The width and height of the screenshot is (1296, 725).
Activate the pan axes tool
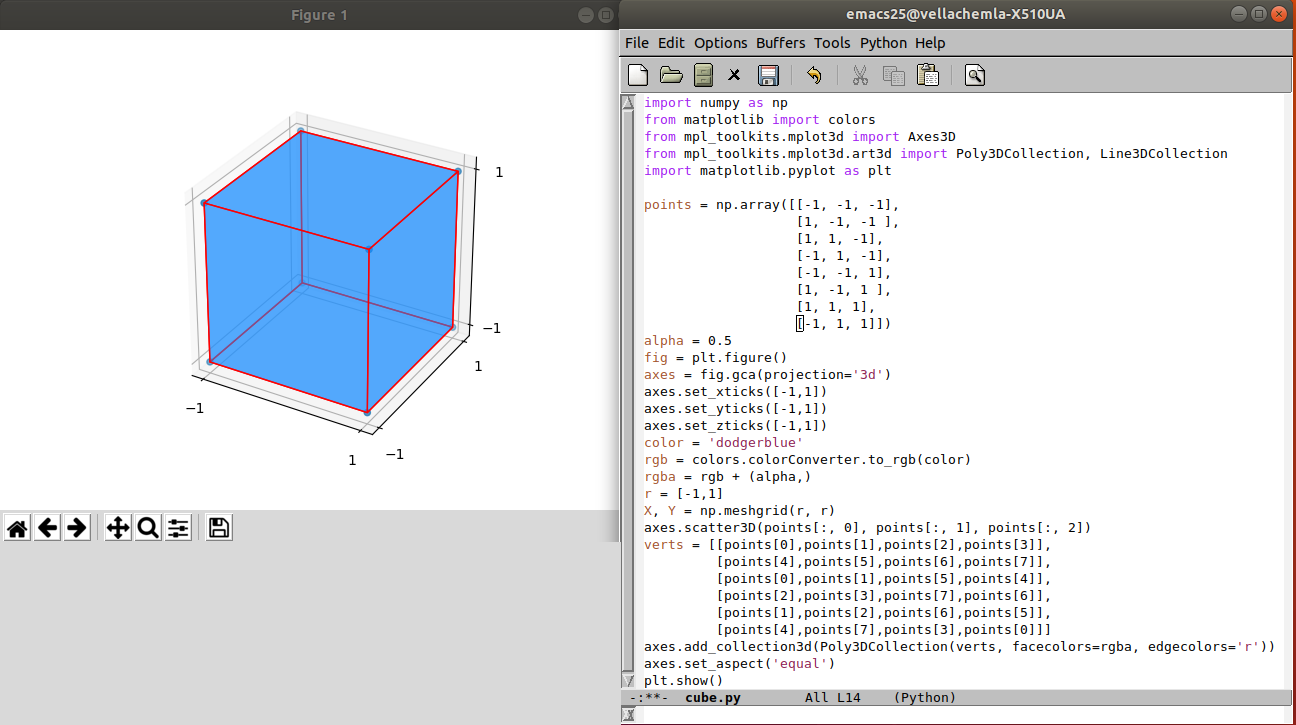click(x=118, y=528)
